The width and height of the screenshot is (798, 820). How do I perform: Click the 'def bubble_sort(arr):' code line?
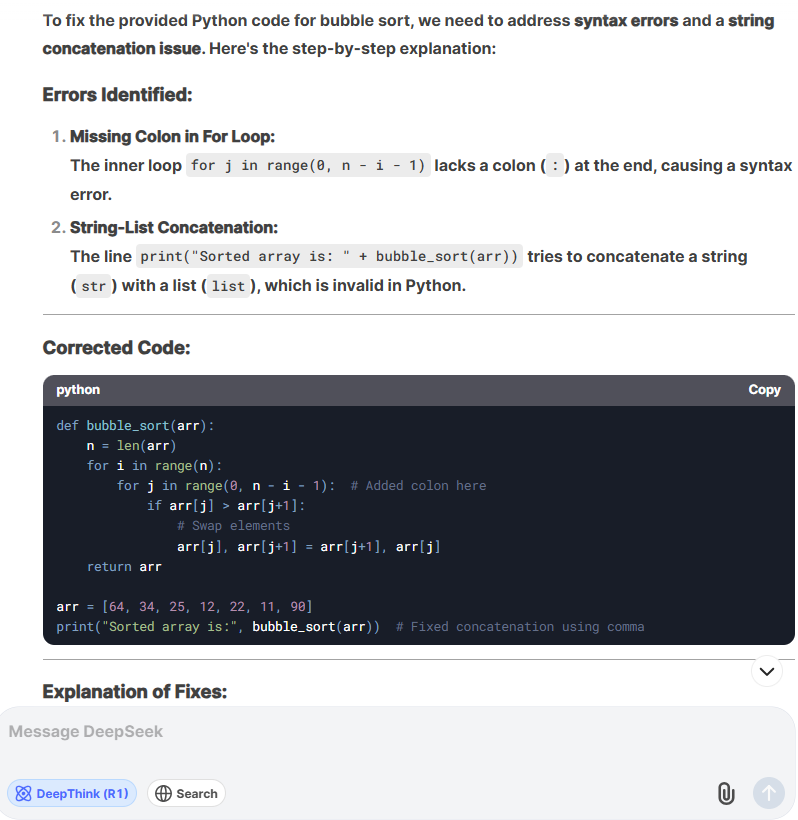(135, 426)
